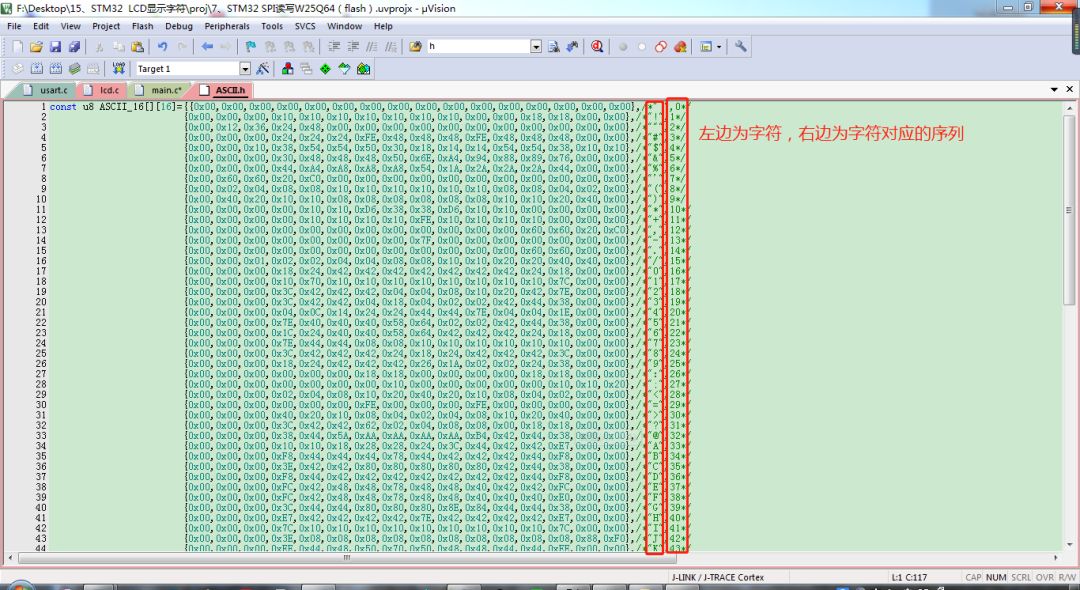
Task: Select the ASCII.h tab
Action: (x=223, y=90)
